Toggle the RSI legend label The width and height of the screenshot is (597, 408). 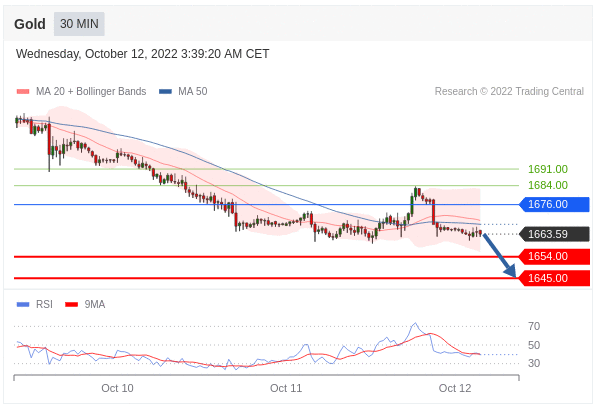44,304
